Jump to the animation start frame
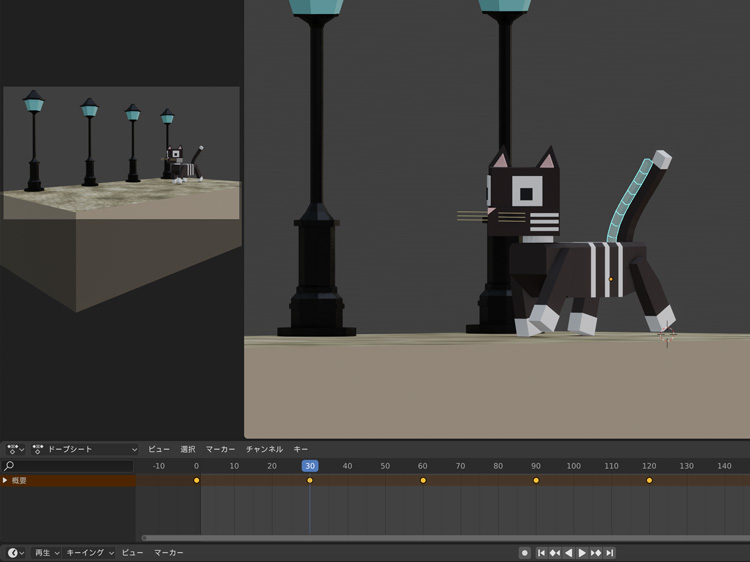Screen dimensions: 750x562 click(541, 553)
